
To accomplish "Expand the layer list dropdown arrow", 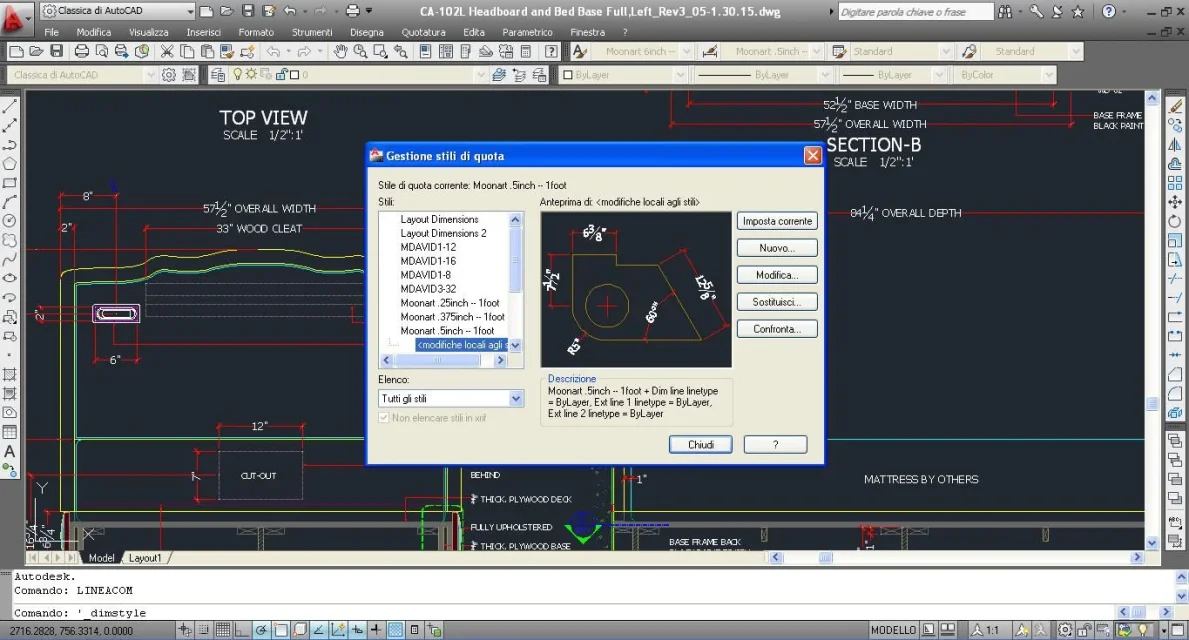I will click(480, 74).
